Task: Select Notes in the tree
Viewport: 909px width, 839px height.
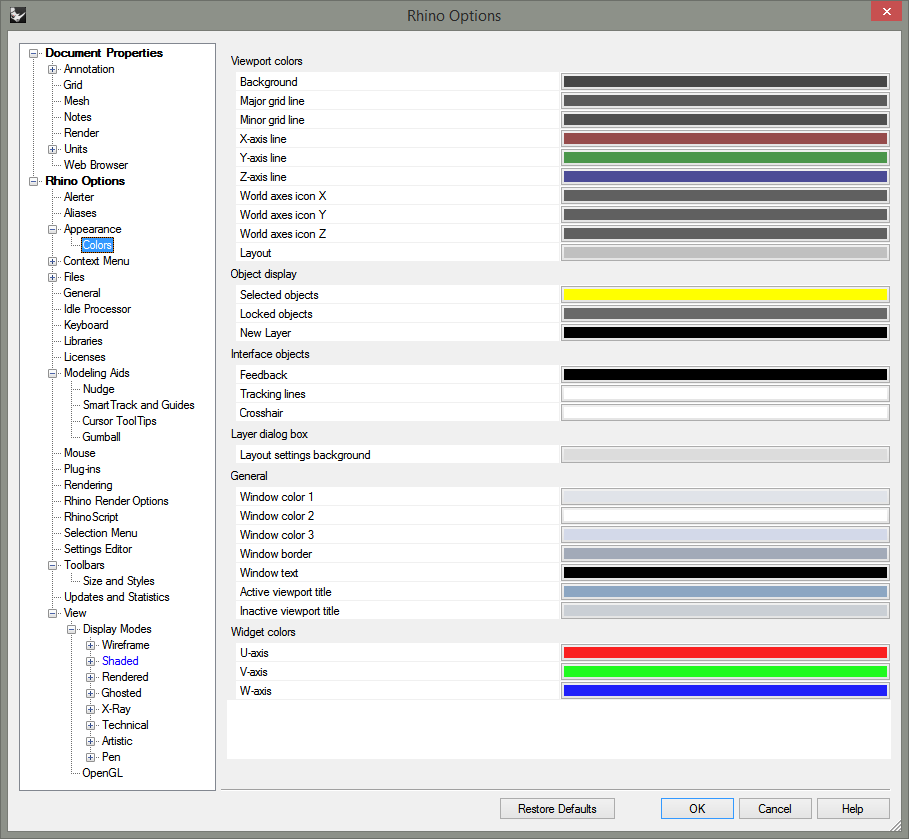Action: pos(78,117)
